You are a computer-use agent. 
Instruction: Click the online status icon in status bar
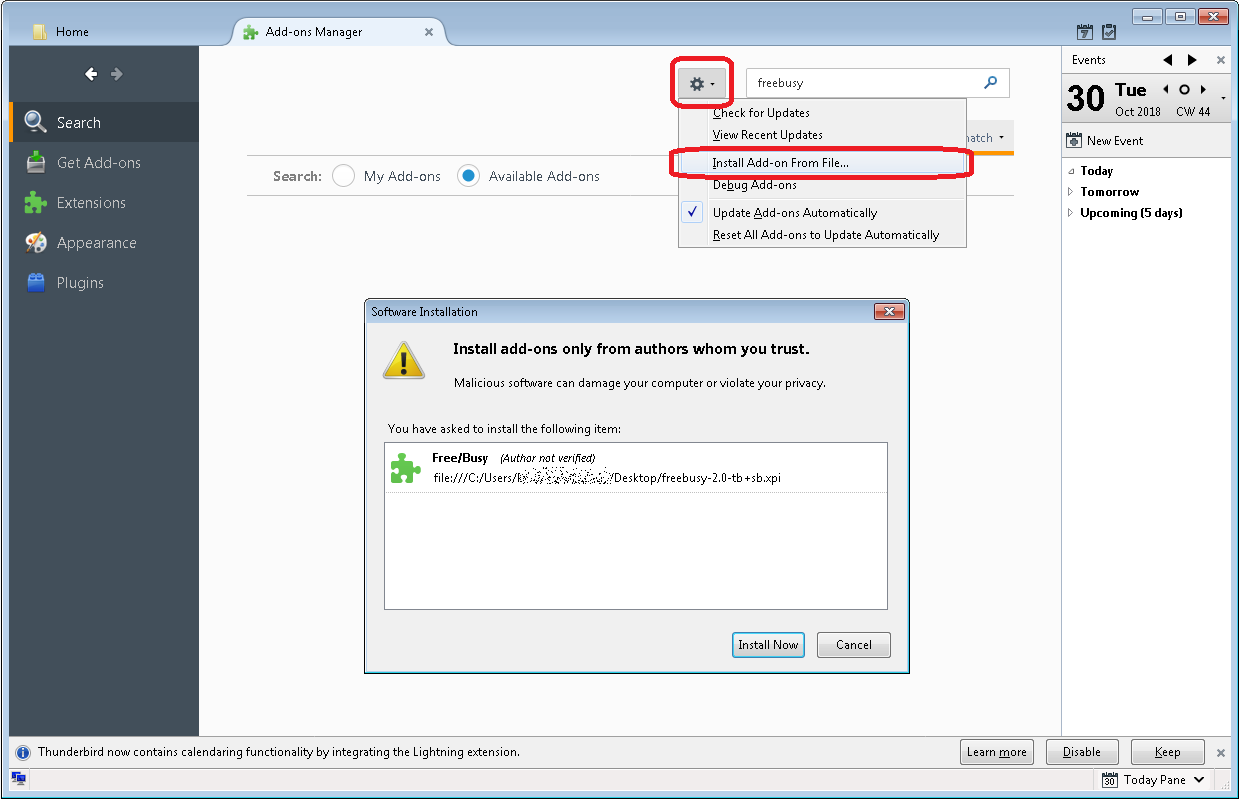click(x=18, y=778)
